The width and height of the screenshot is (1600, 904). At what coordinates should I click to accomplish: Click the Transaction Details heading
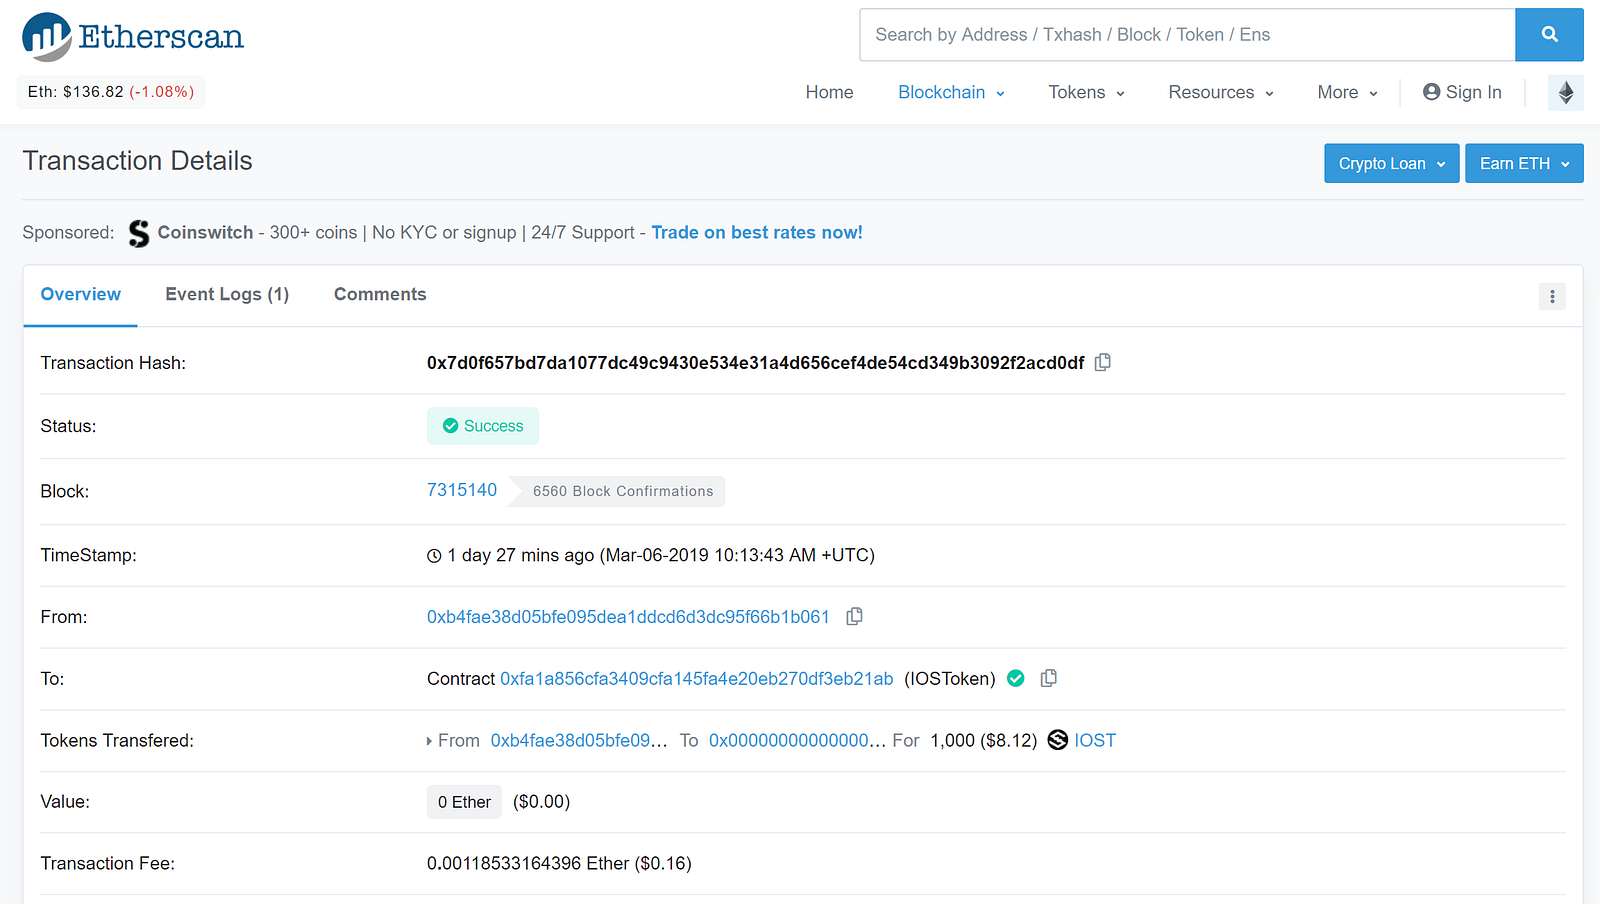point(138,161)
